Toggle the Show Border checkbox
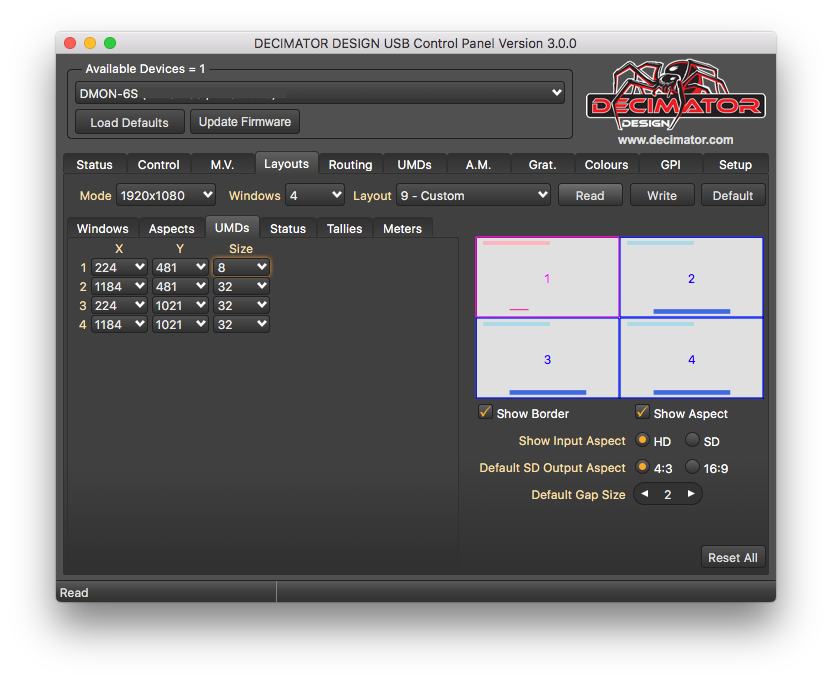This screenshot has height=682, width=832. click(485, 412)
